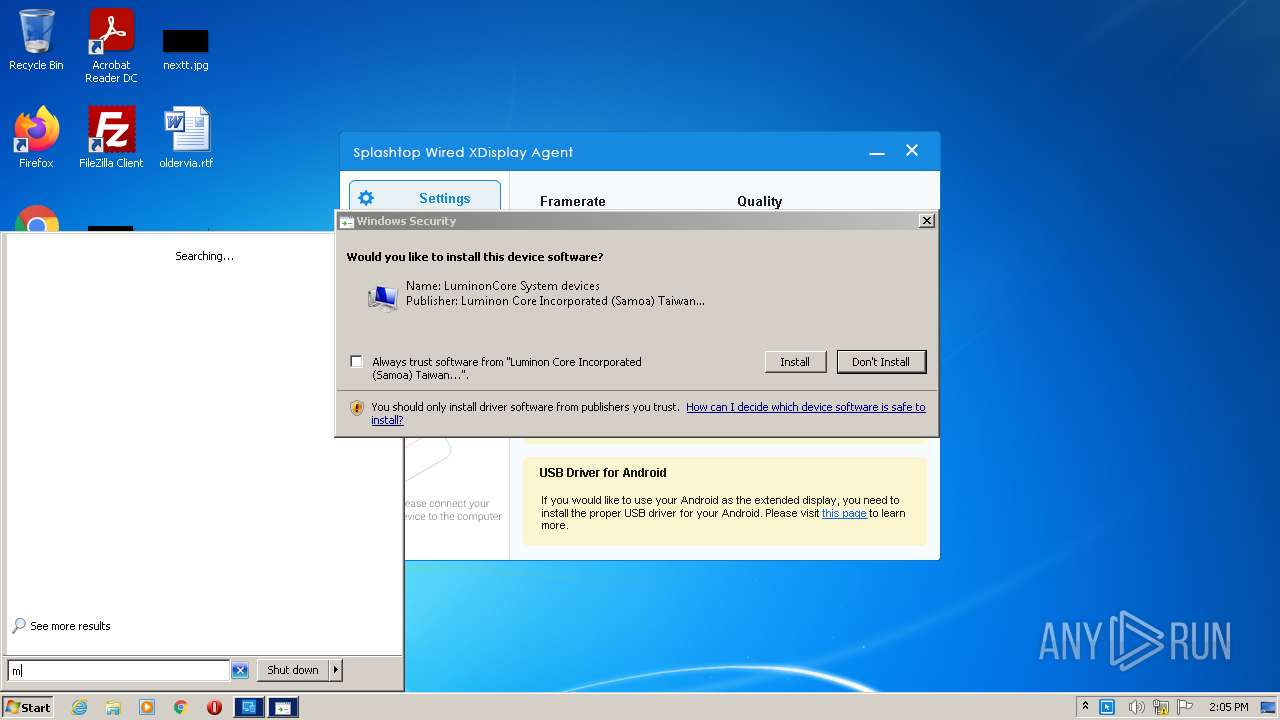Click the Splashtop tray icon
This screenshot has height=720, width=1280.
click(1107, 707)
